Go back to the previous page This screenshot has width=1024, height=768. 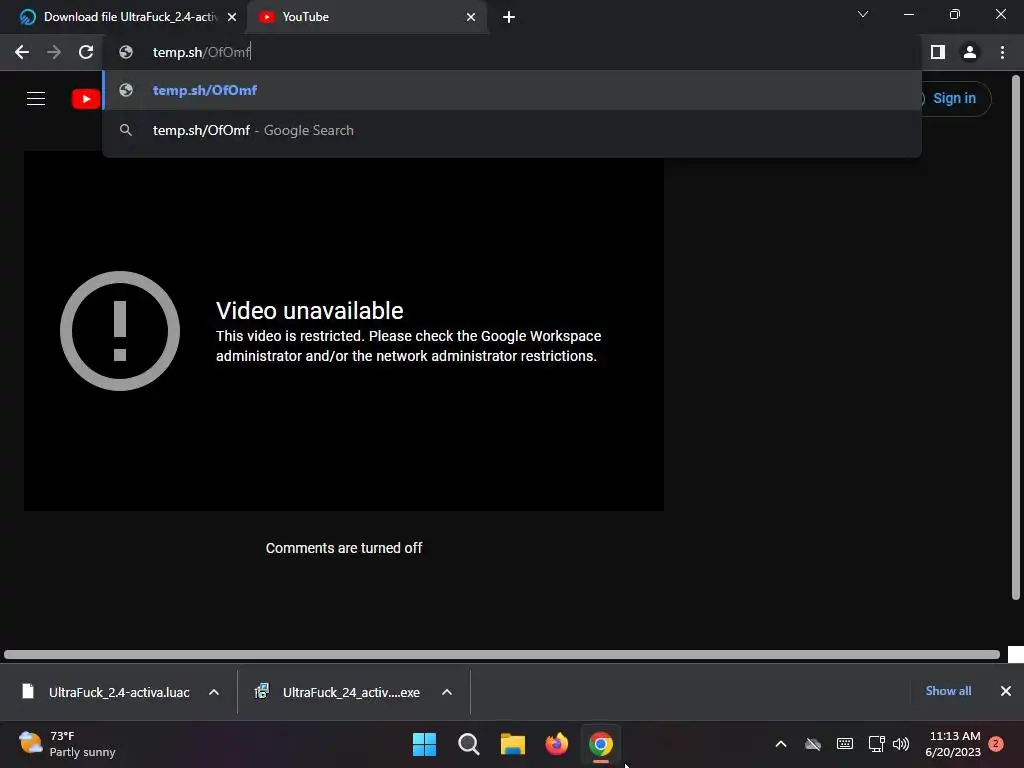[x=22, y=52]
